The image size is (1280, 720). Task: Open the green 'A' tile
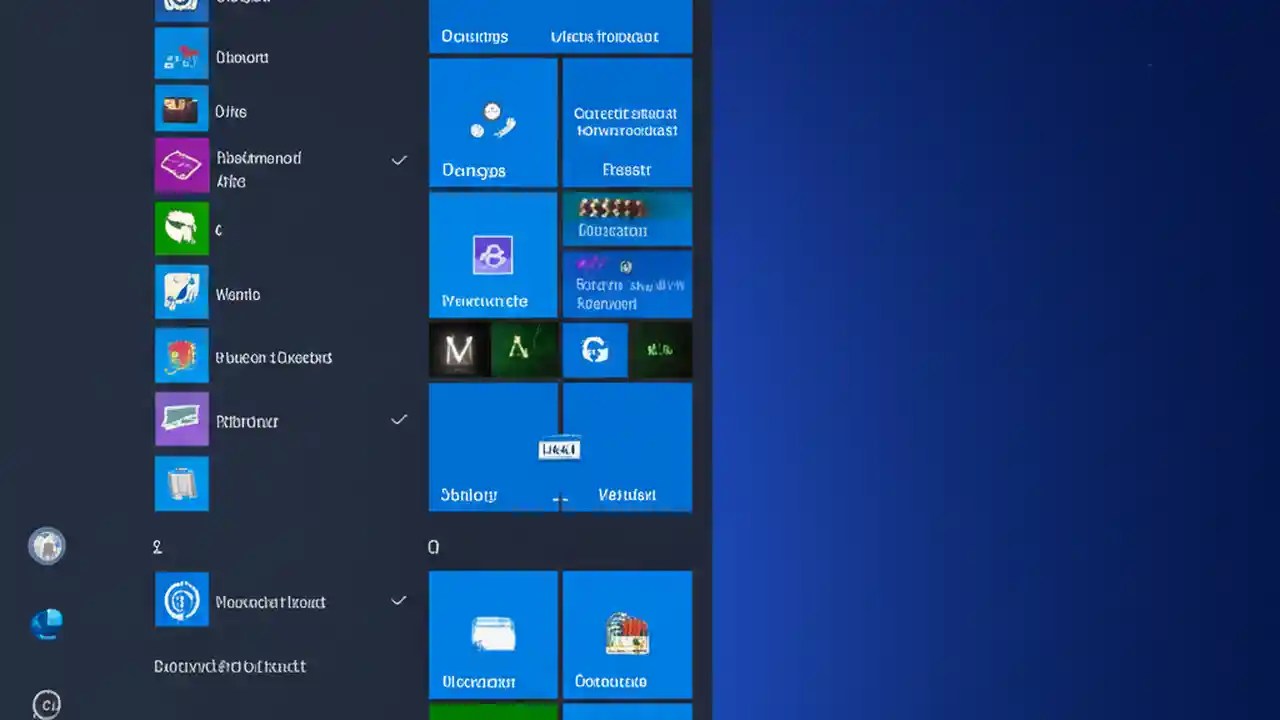[524, 350]
